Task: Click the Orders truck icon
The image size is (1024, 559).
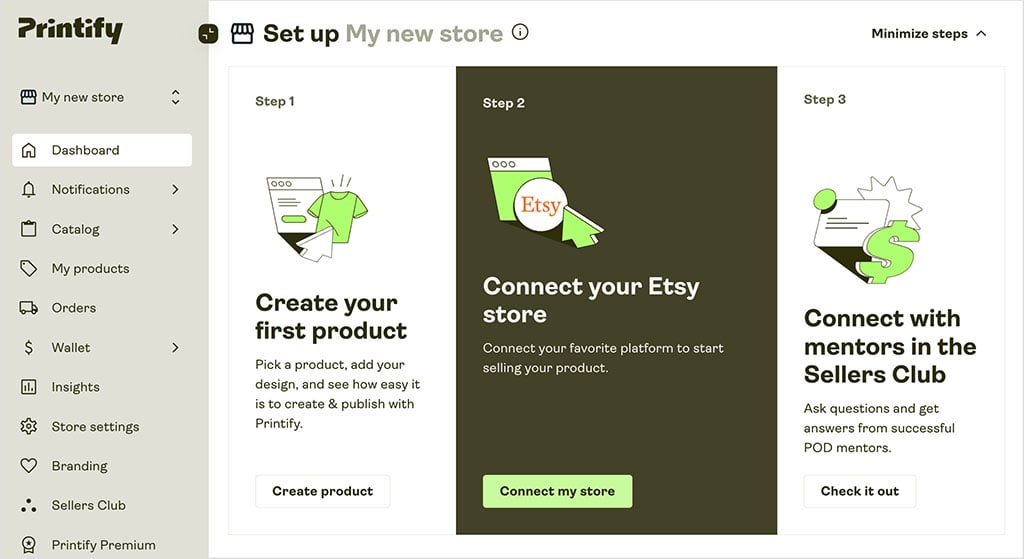Action: tap(29, 308)
